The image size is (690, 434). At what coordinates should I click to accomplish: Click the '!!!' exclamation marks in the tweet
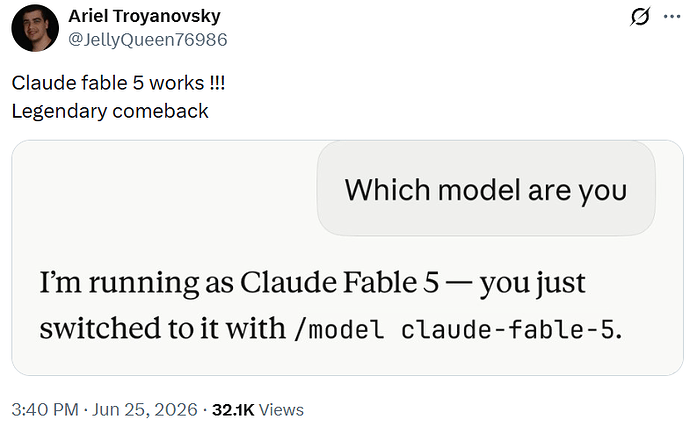tap(217, 83)
